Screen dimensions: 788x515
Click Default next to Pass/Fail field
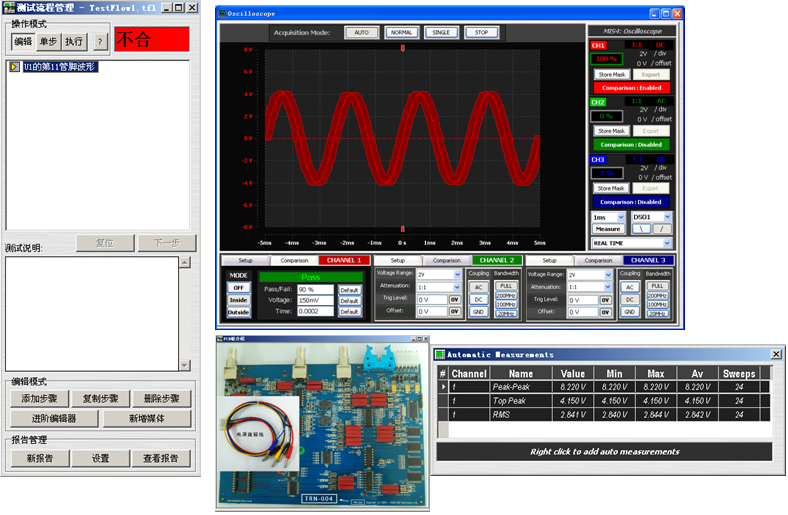click(349, 290)
